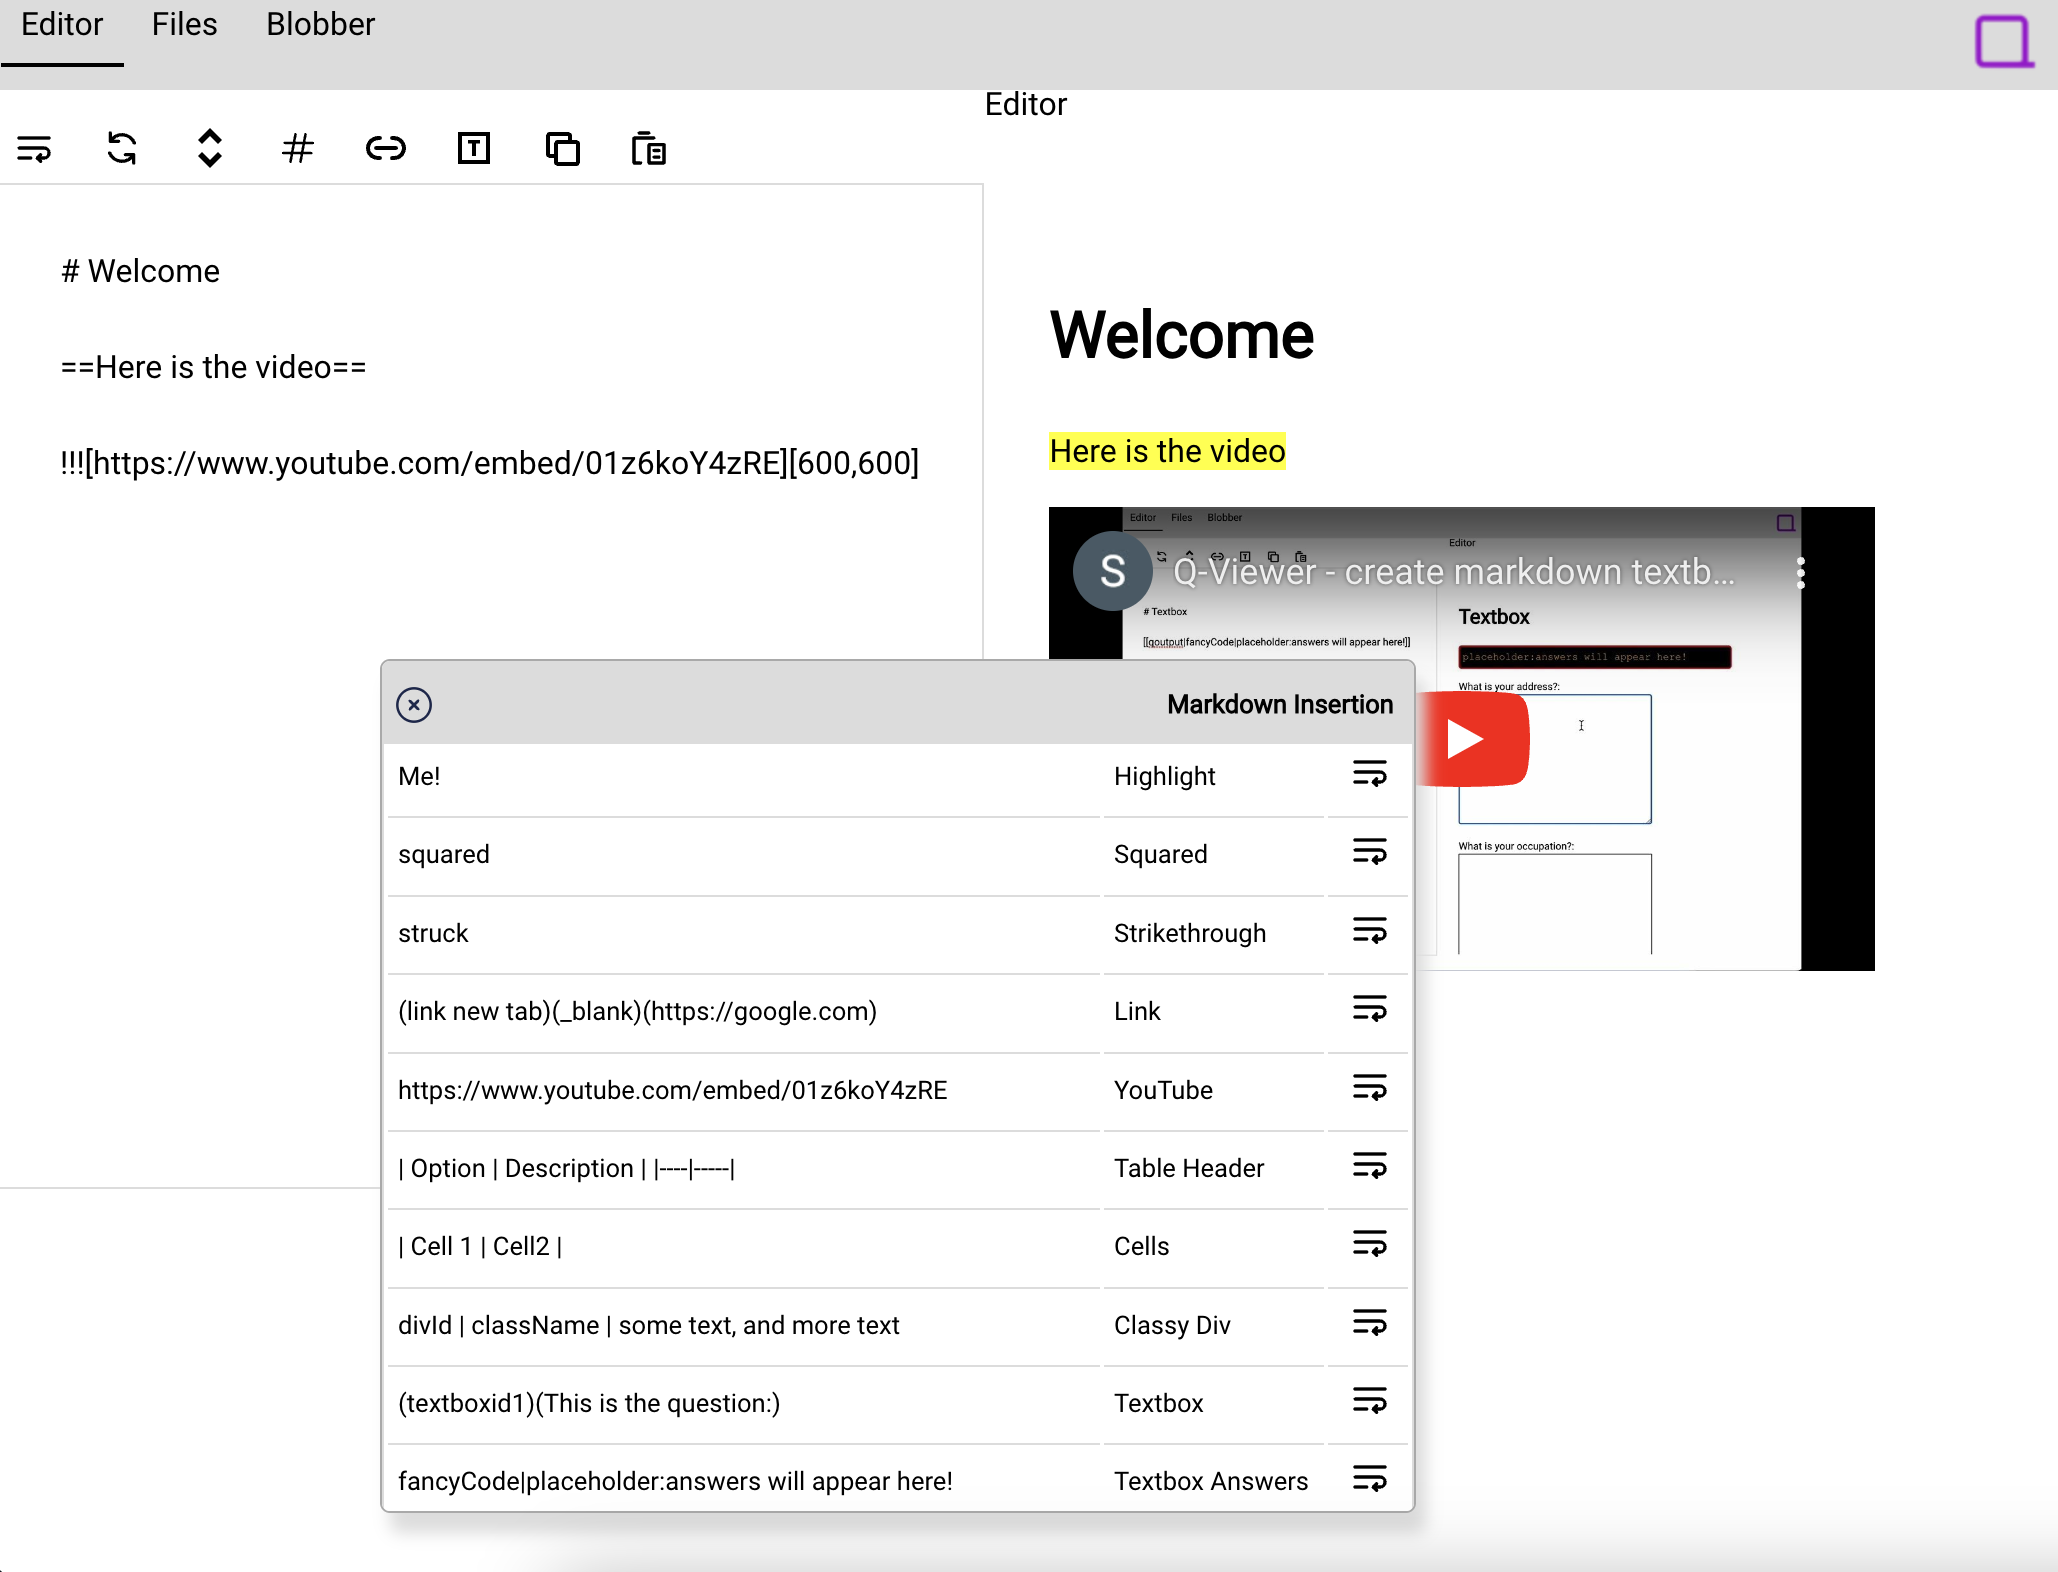The width and height of the screenshot is (2058, 1572).
Task: Select the refresh/sync icon in toolbar
Action: tap(121, 147)
